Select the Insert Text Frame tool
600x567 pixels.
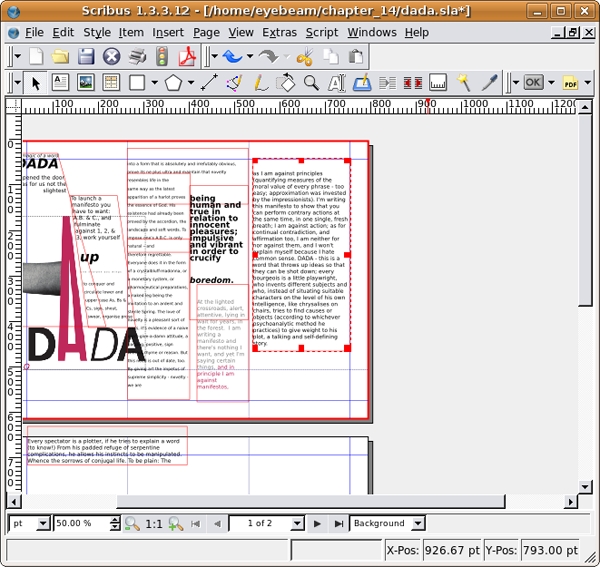[60, 82]
